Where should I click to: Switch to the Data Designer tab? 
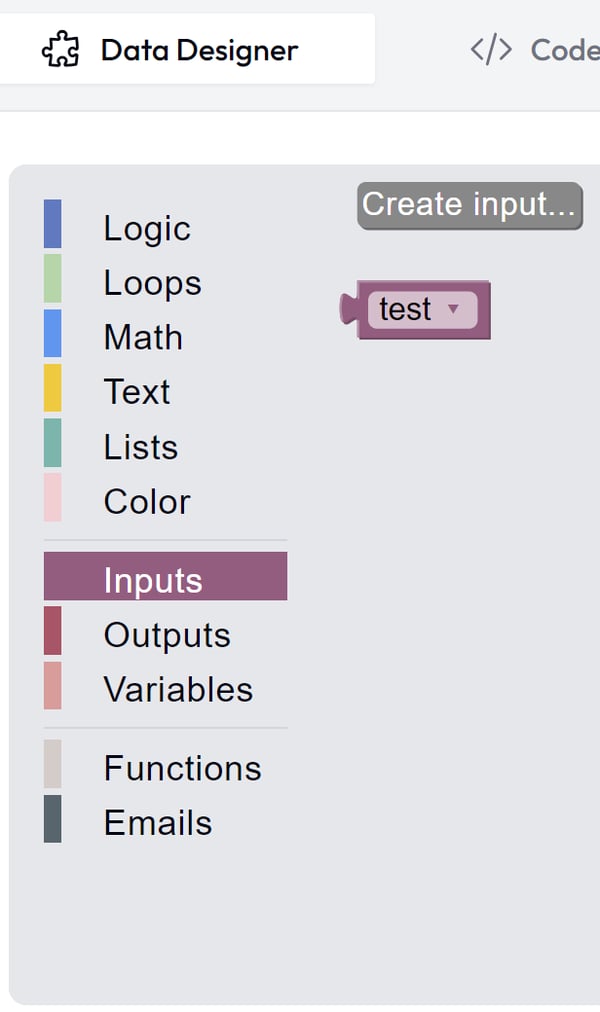click(x=187, y=49)
